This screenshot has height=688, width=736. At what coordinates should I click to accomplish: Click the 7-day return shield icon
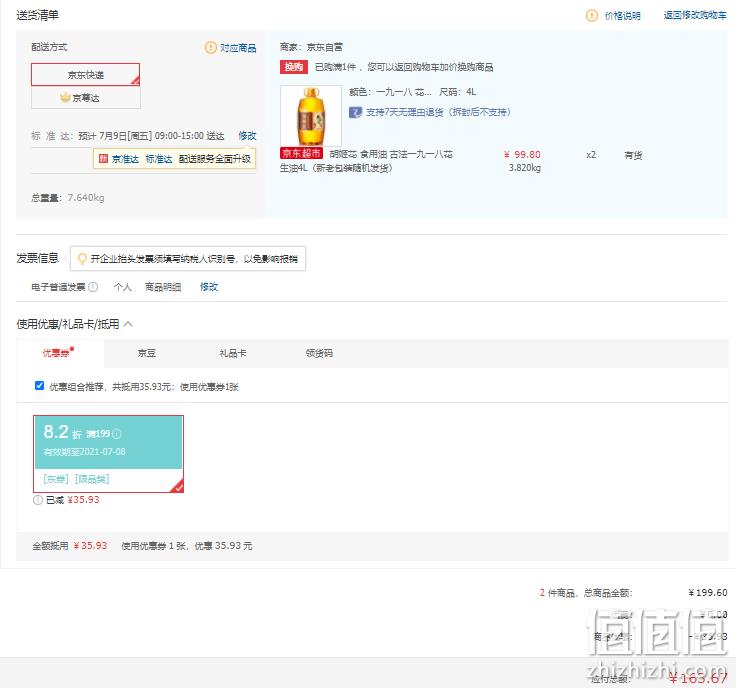(x=355, y=112)
